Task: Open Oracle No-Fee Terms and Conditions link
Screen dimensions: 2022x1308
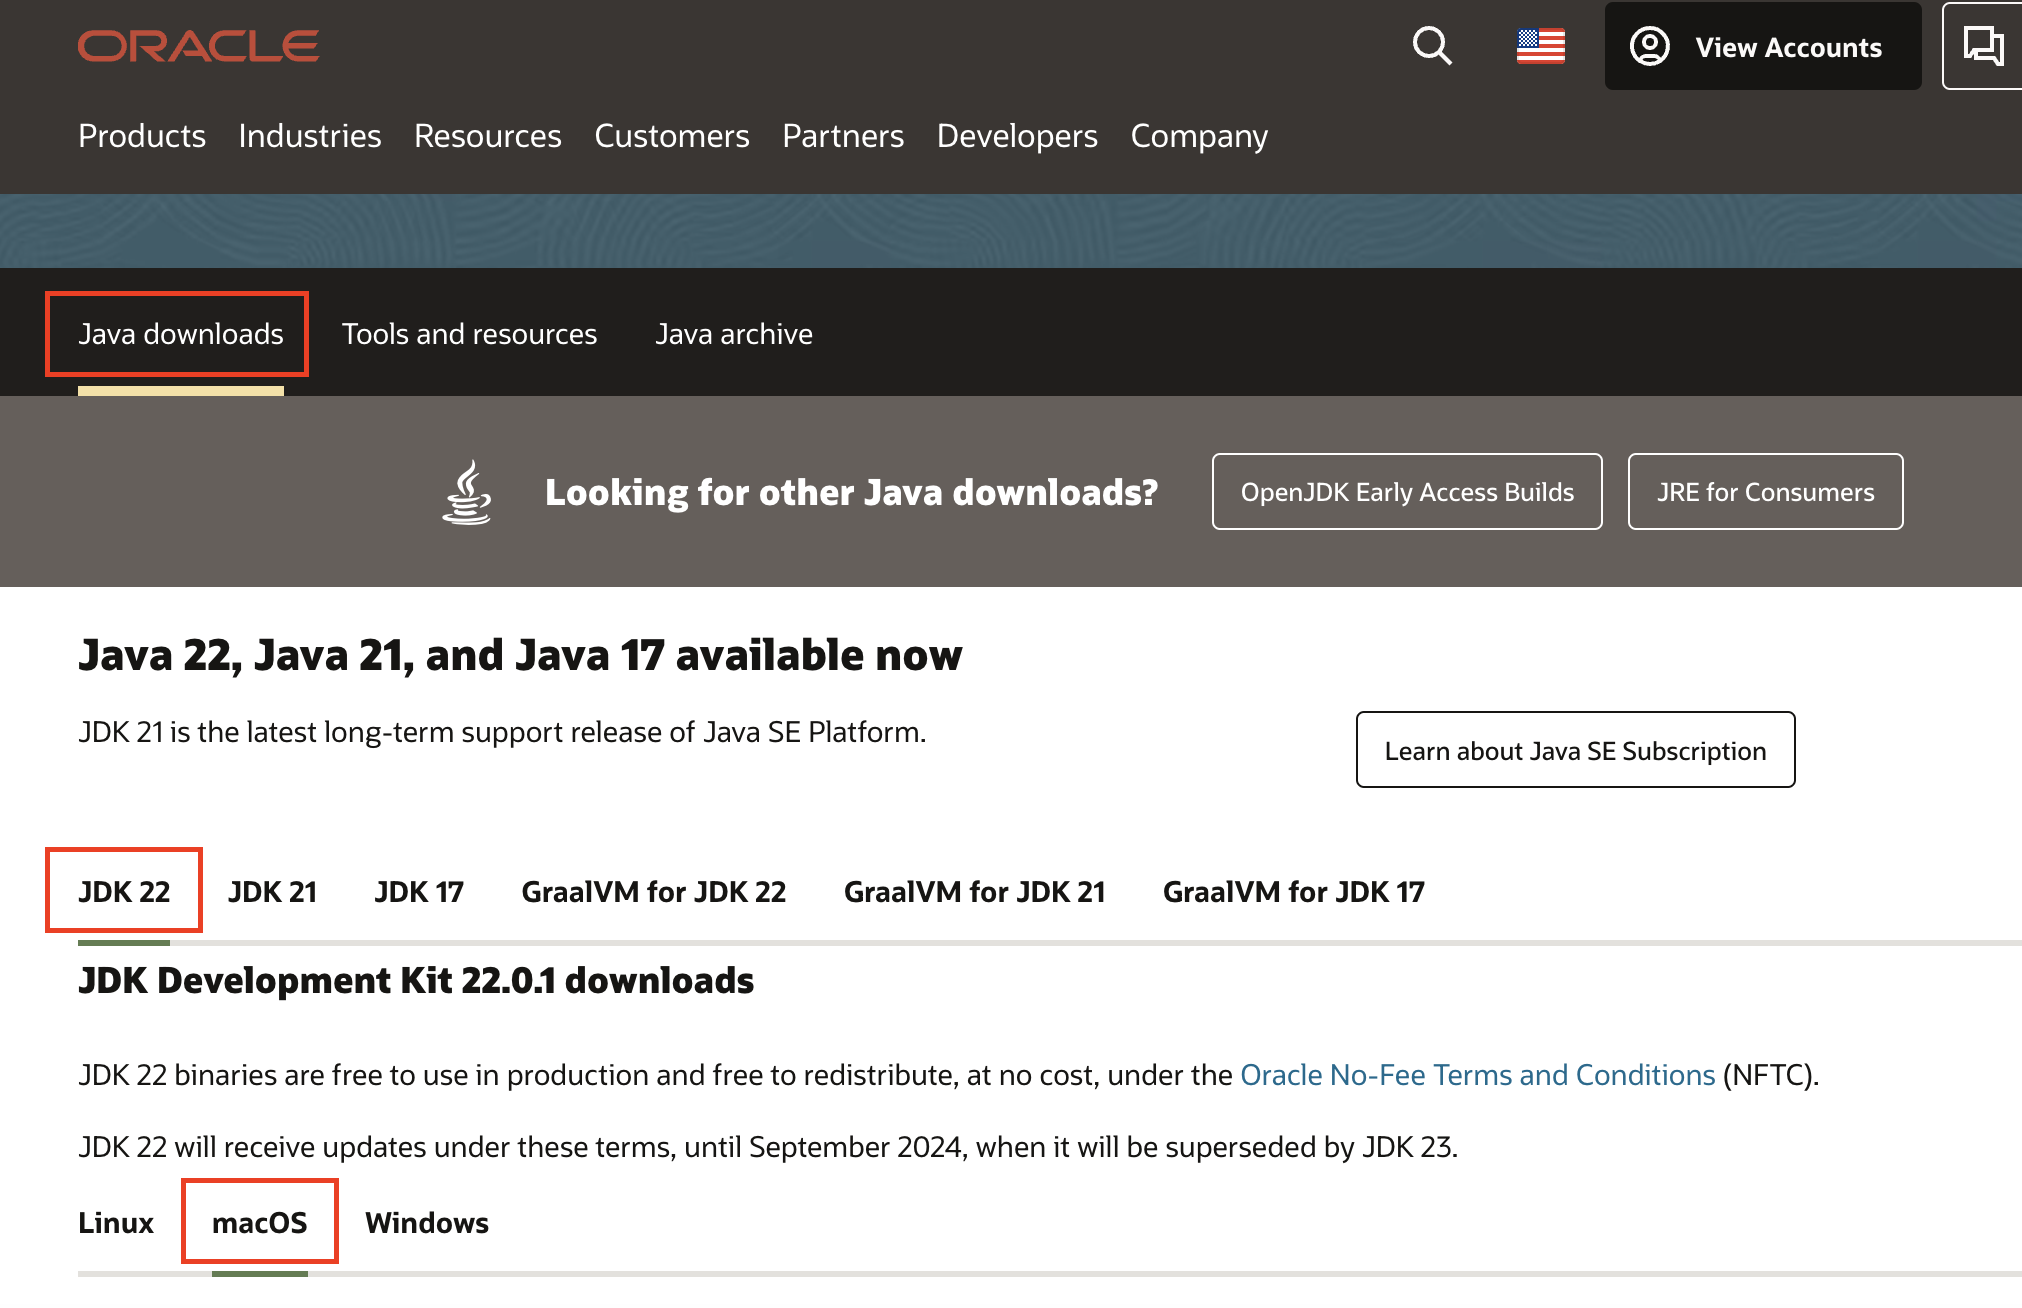Action: [x=1476, y=1075]
